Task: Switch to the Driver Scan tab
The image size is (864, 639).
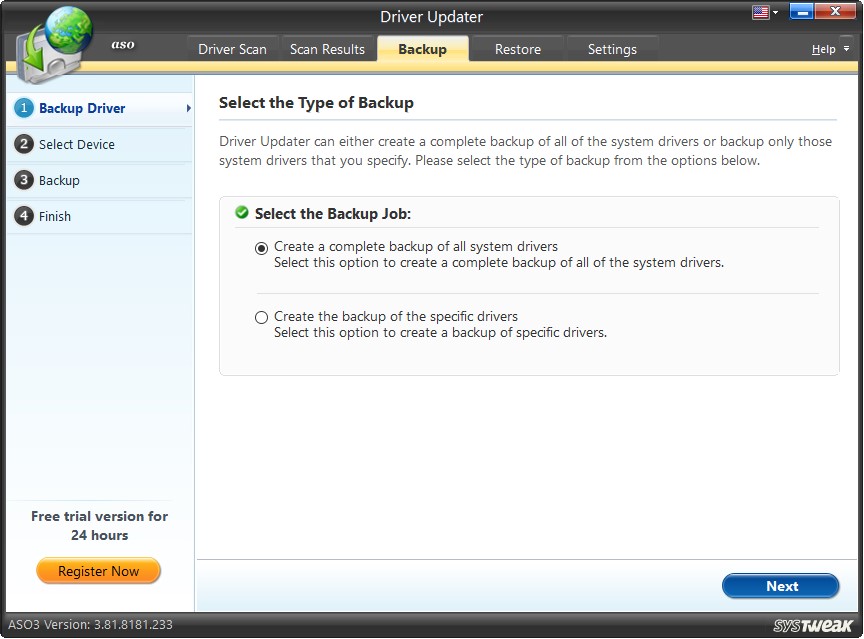Action: click(232, 48)
